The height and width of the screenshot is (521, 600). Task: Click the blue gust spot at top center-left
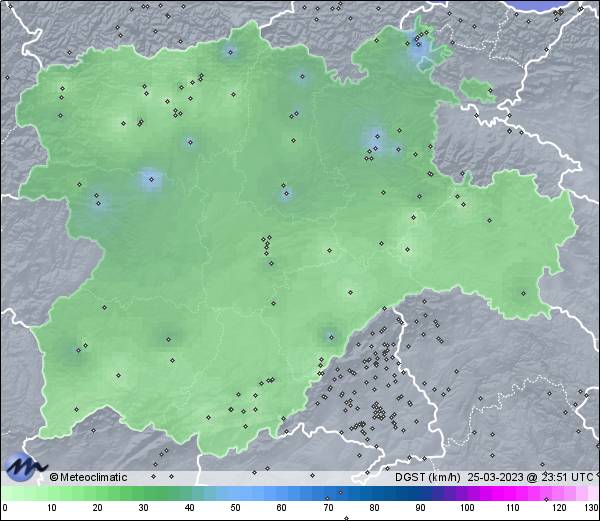(231, 51)
